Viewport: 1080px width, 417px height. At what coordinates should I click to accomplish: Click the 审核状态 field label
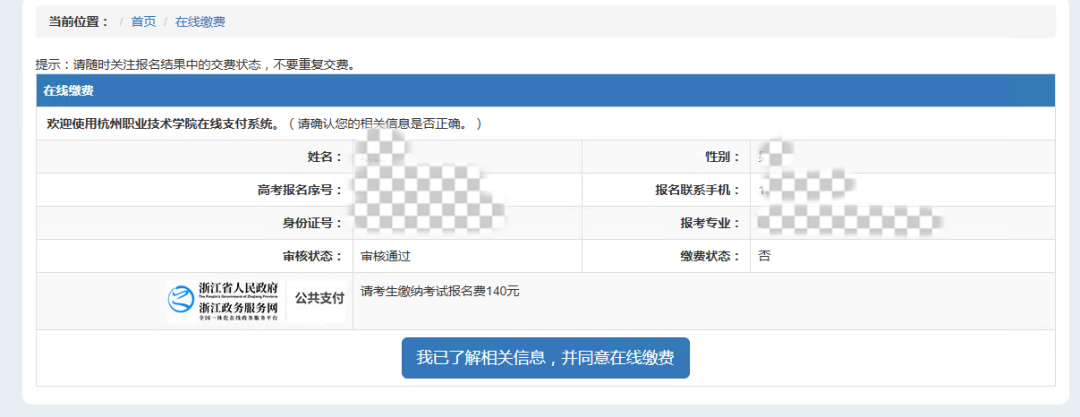[312, 256]
